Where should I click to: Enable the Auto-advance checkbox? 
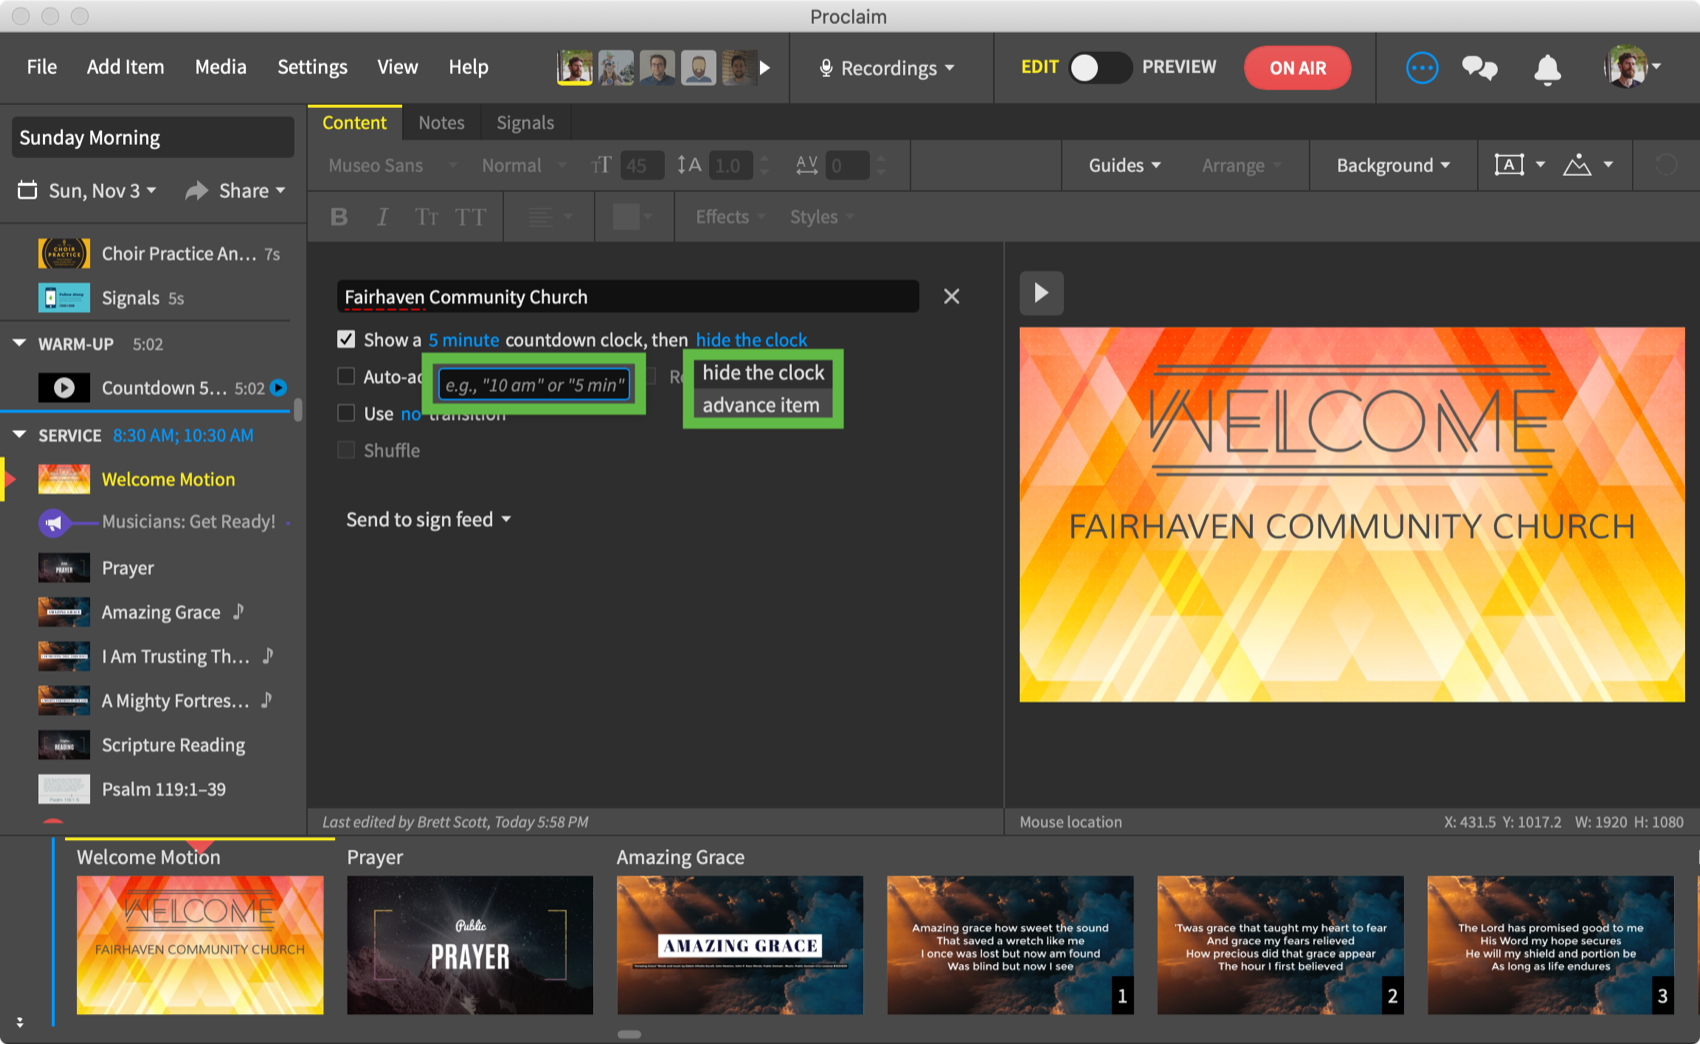coord(346,376)
